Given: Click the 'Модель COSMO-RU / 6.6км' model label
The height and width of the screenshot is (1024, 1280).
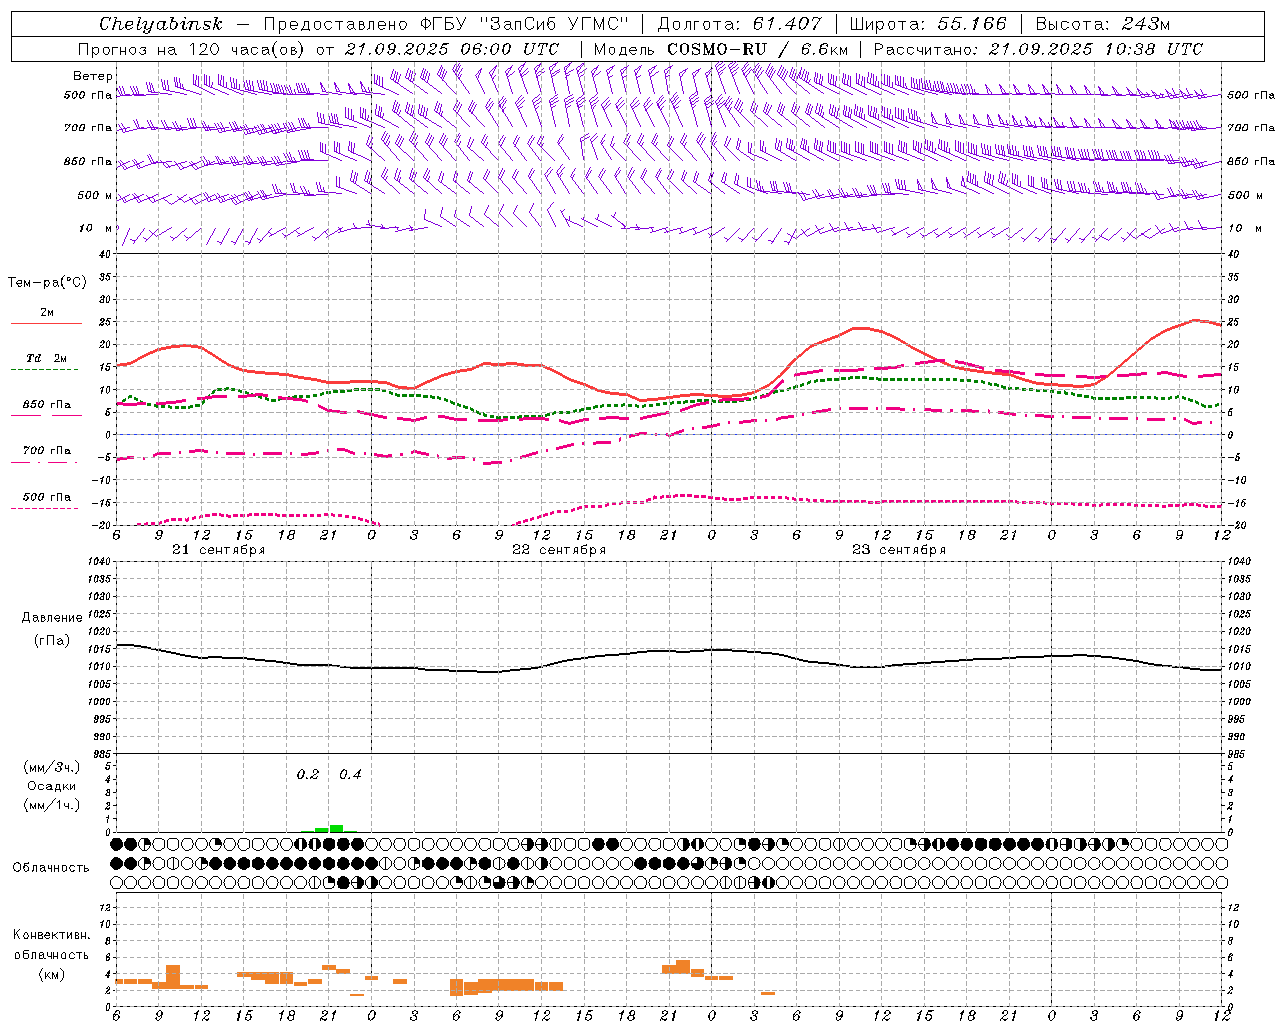Looking at the screenshot, I should pyautogui.click(x=720, y=49).
